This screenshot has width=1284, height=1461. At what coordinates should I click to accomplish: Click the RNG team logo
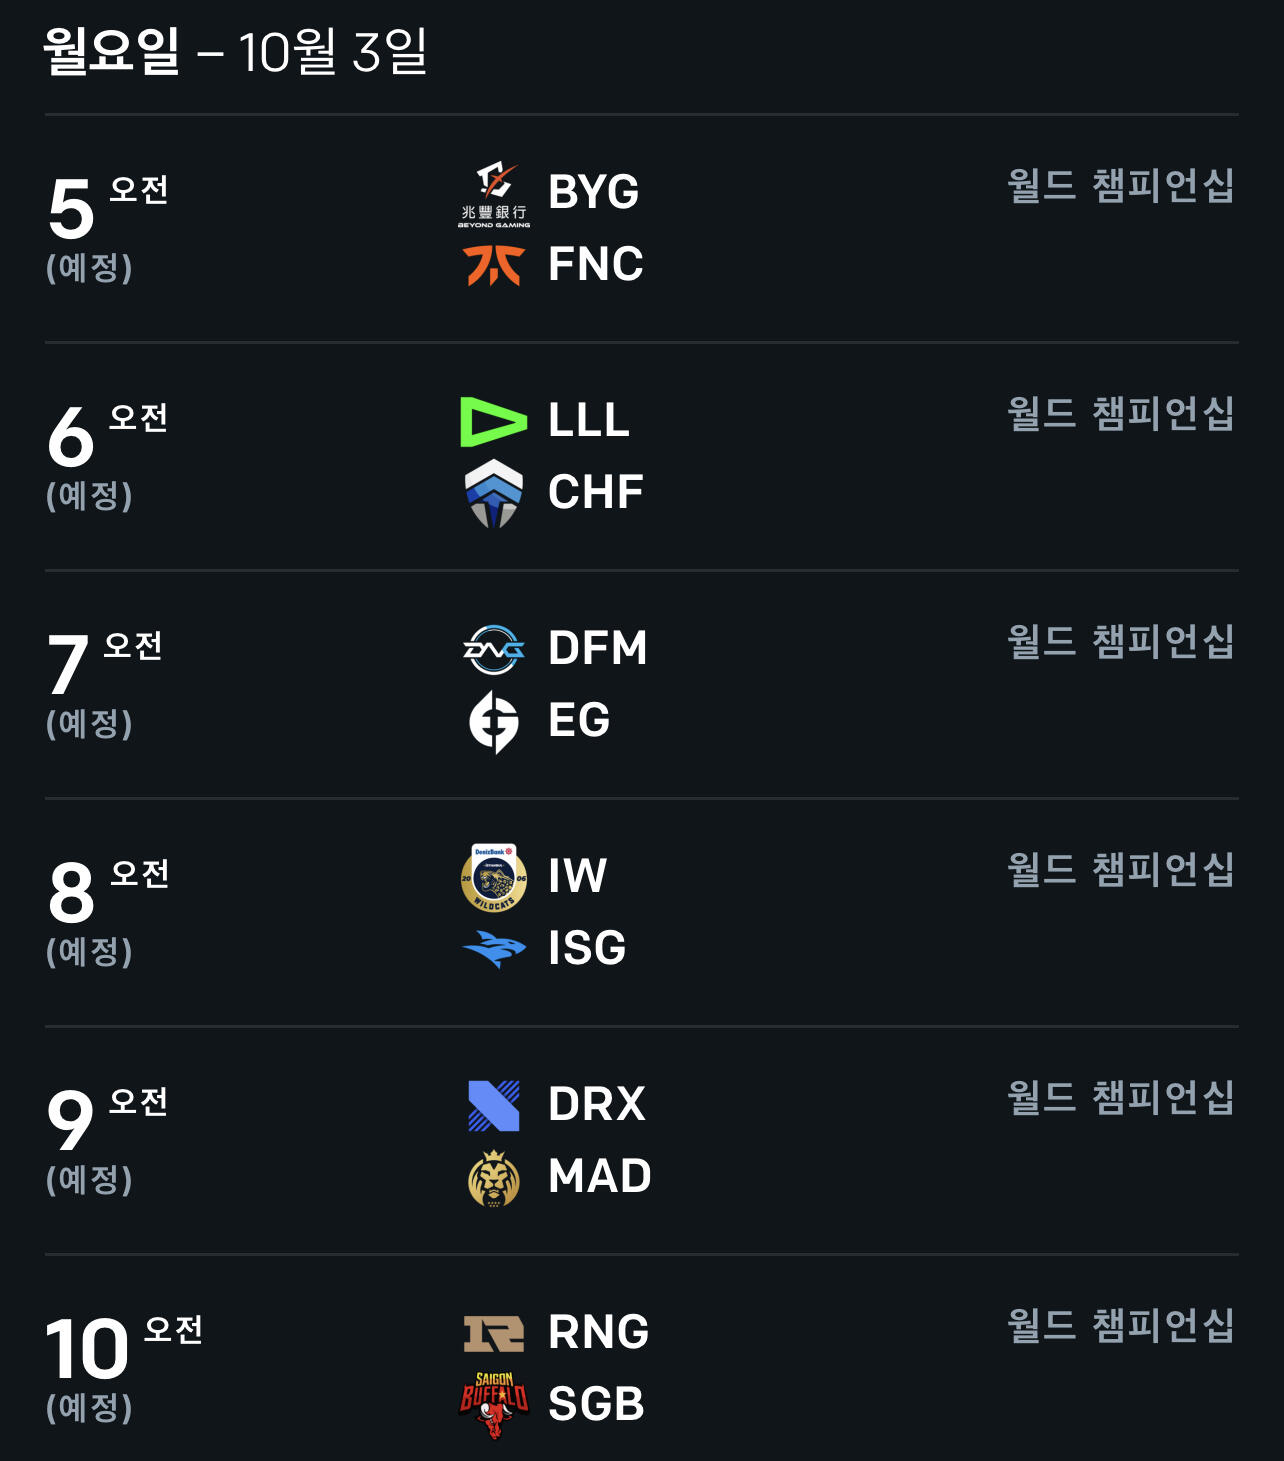tap(494, 1334)
